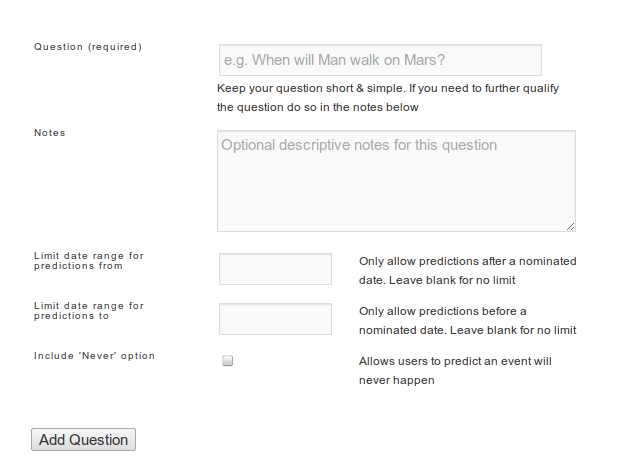This screenshot has width=617, height=470.
Task: Click the 'Notes' field label
Action: pos(50,133)
